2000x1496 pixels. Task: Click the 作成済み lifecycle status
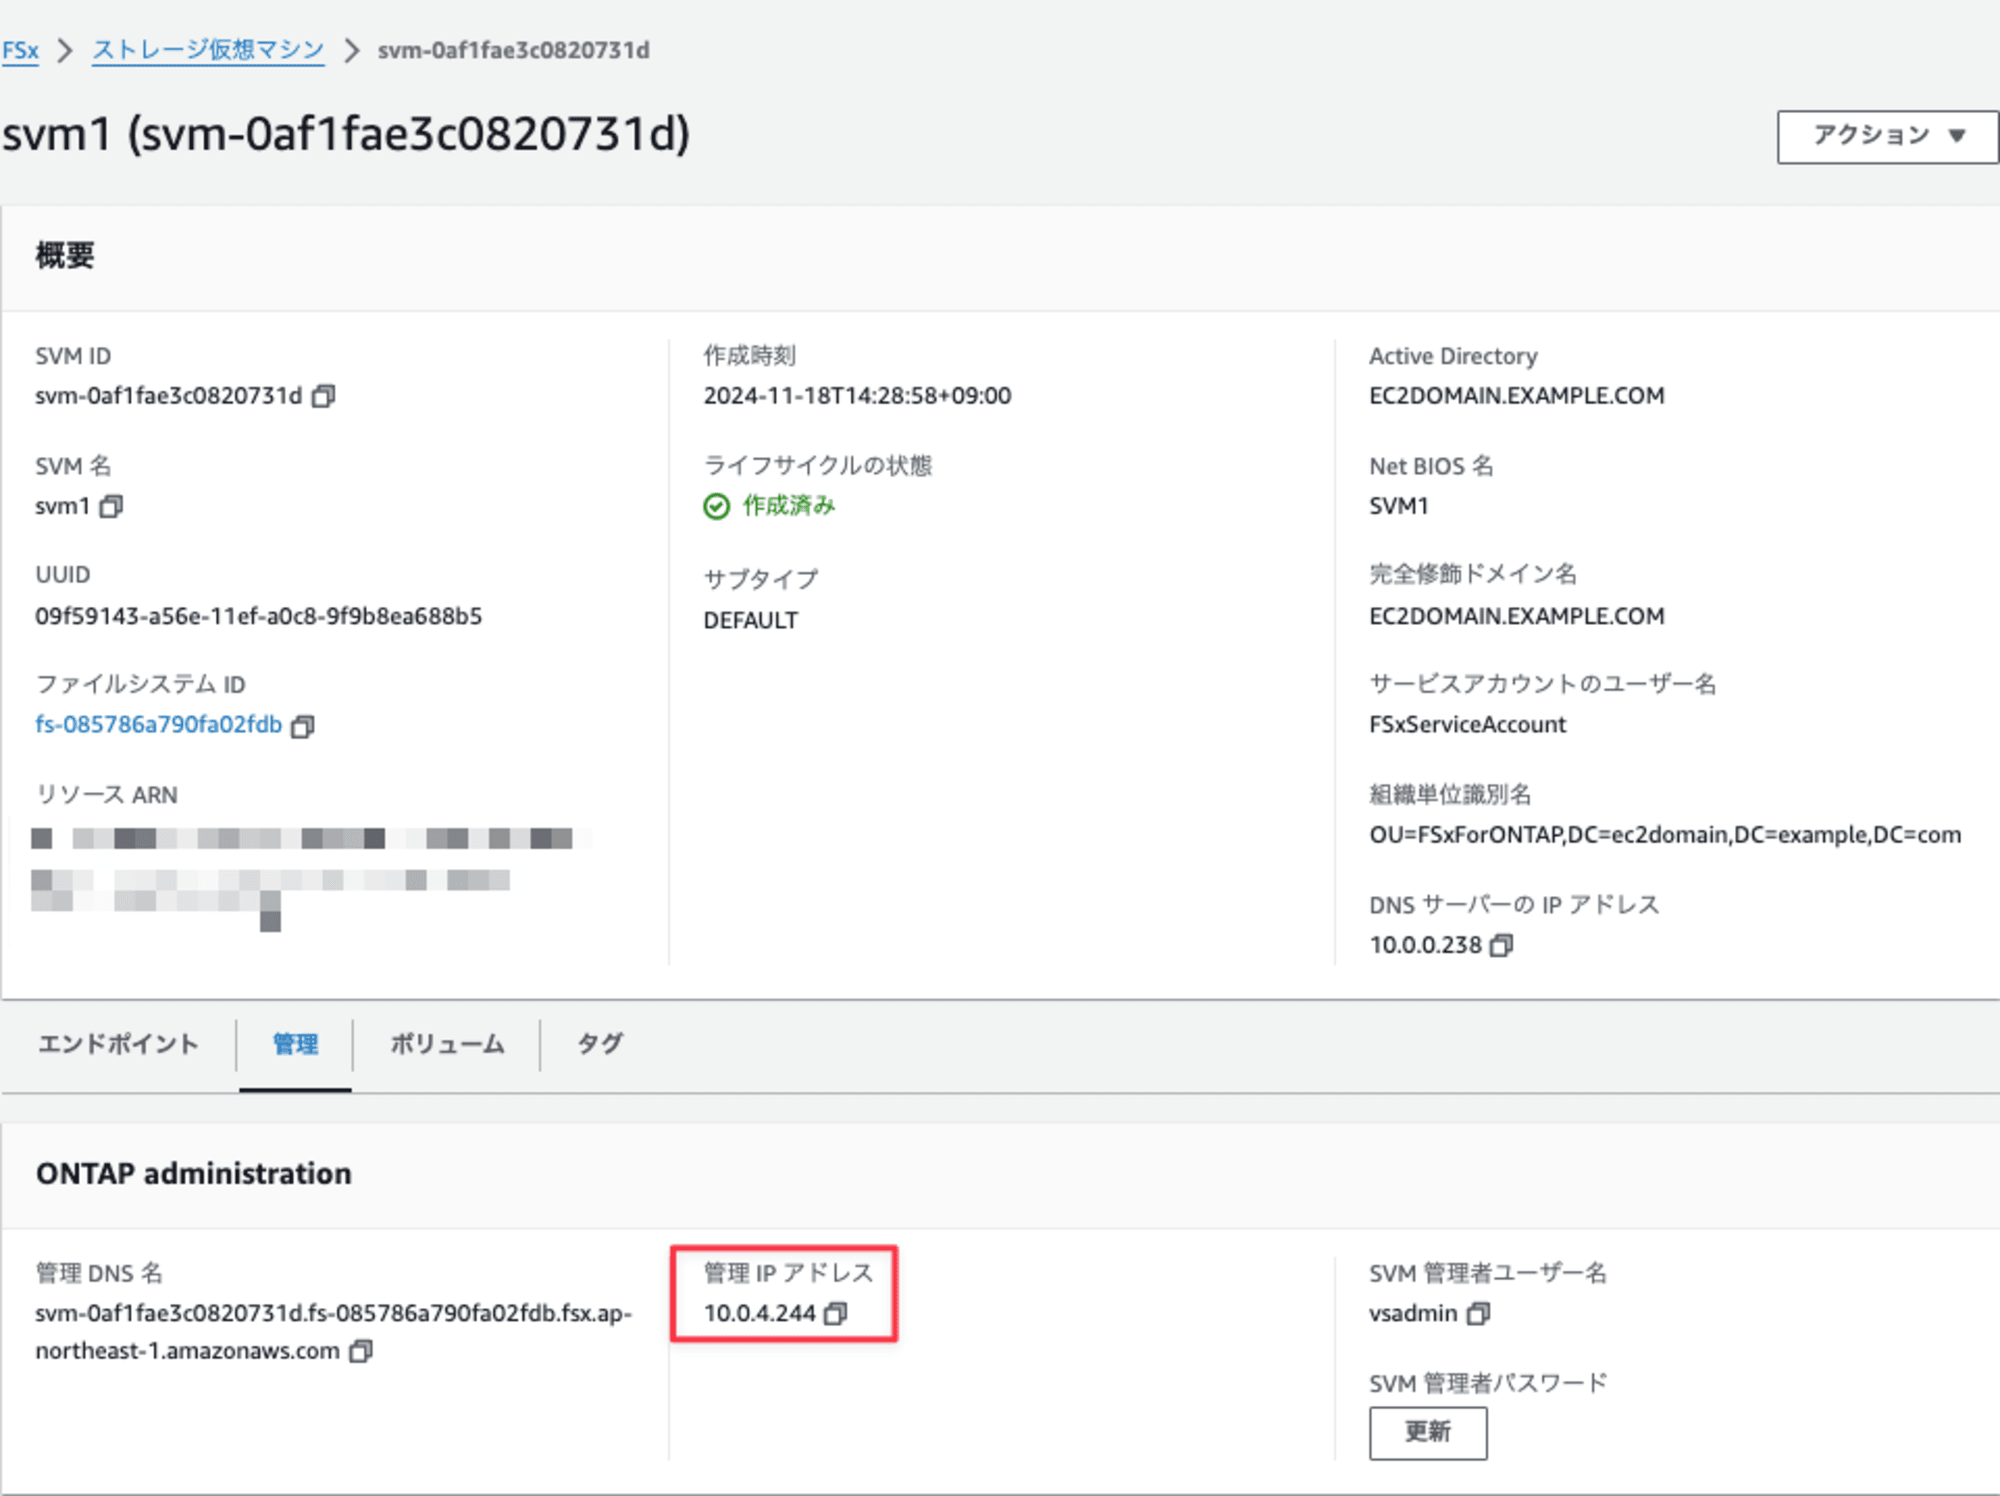click(788, 506)
